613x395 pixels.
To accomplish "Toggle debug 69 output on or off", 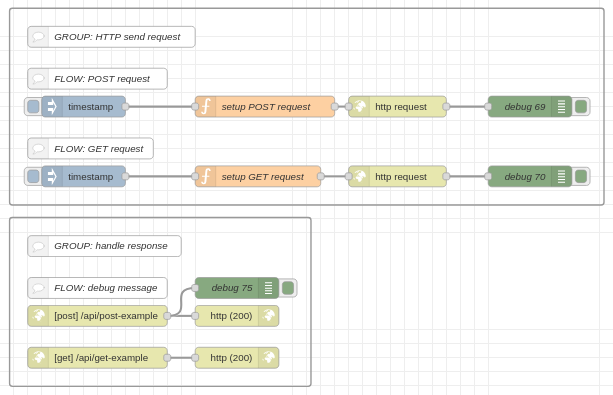I will click(x=581, y=107).
